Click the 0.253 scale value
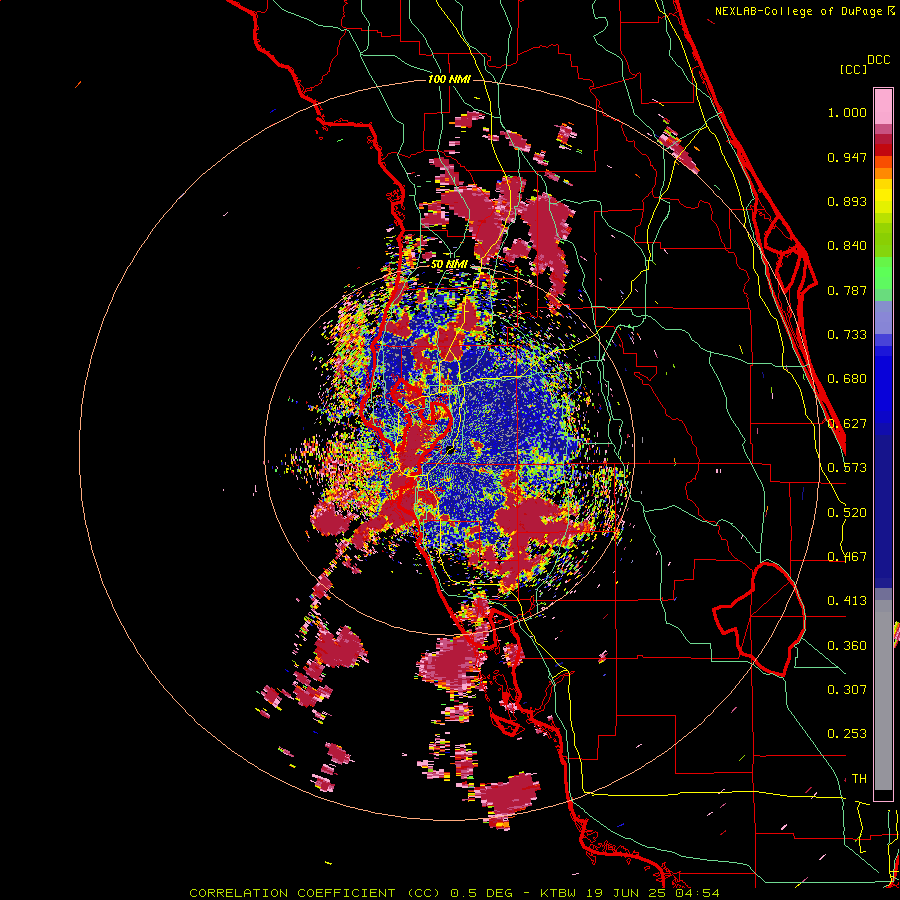Viewport: 900px width, 900px height. 847,734
